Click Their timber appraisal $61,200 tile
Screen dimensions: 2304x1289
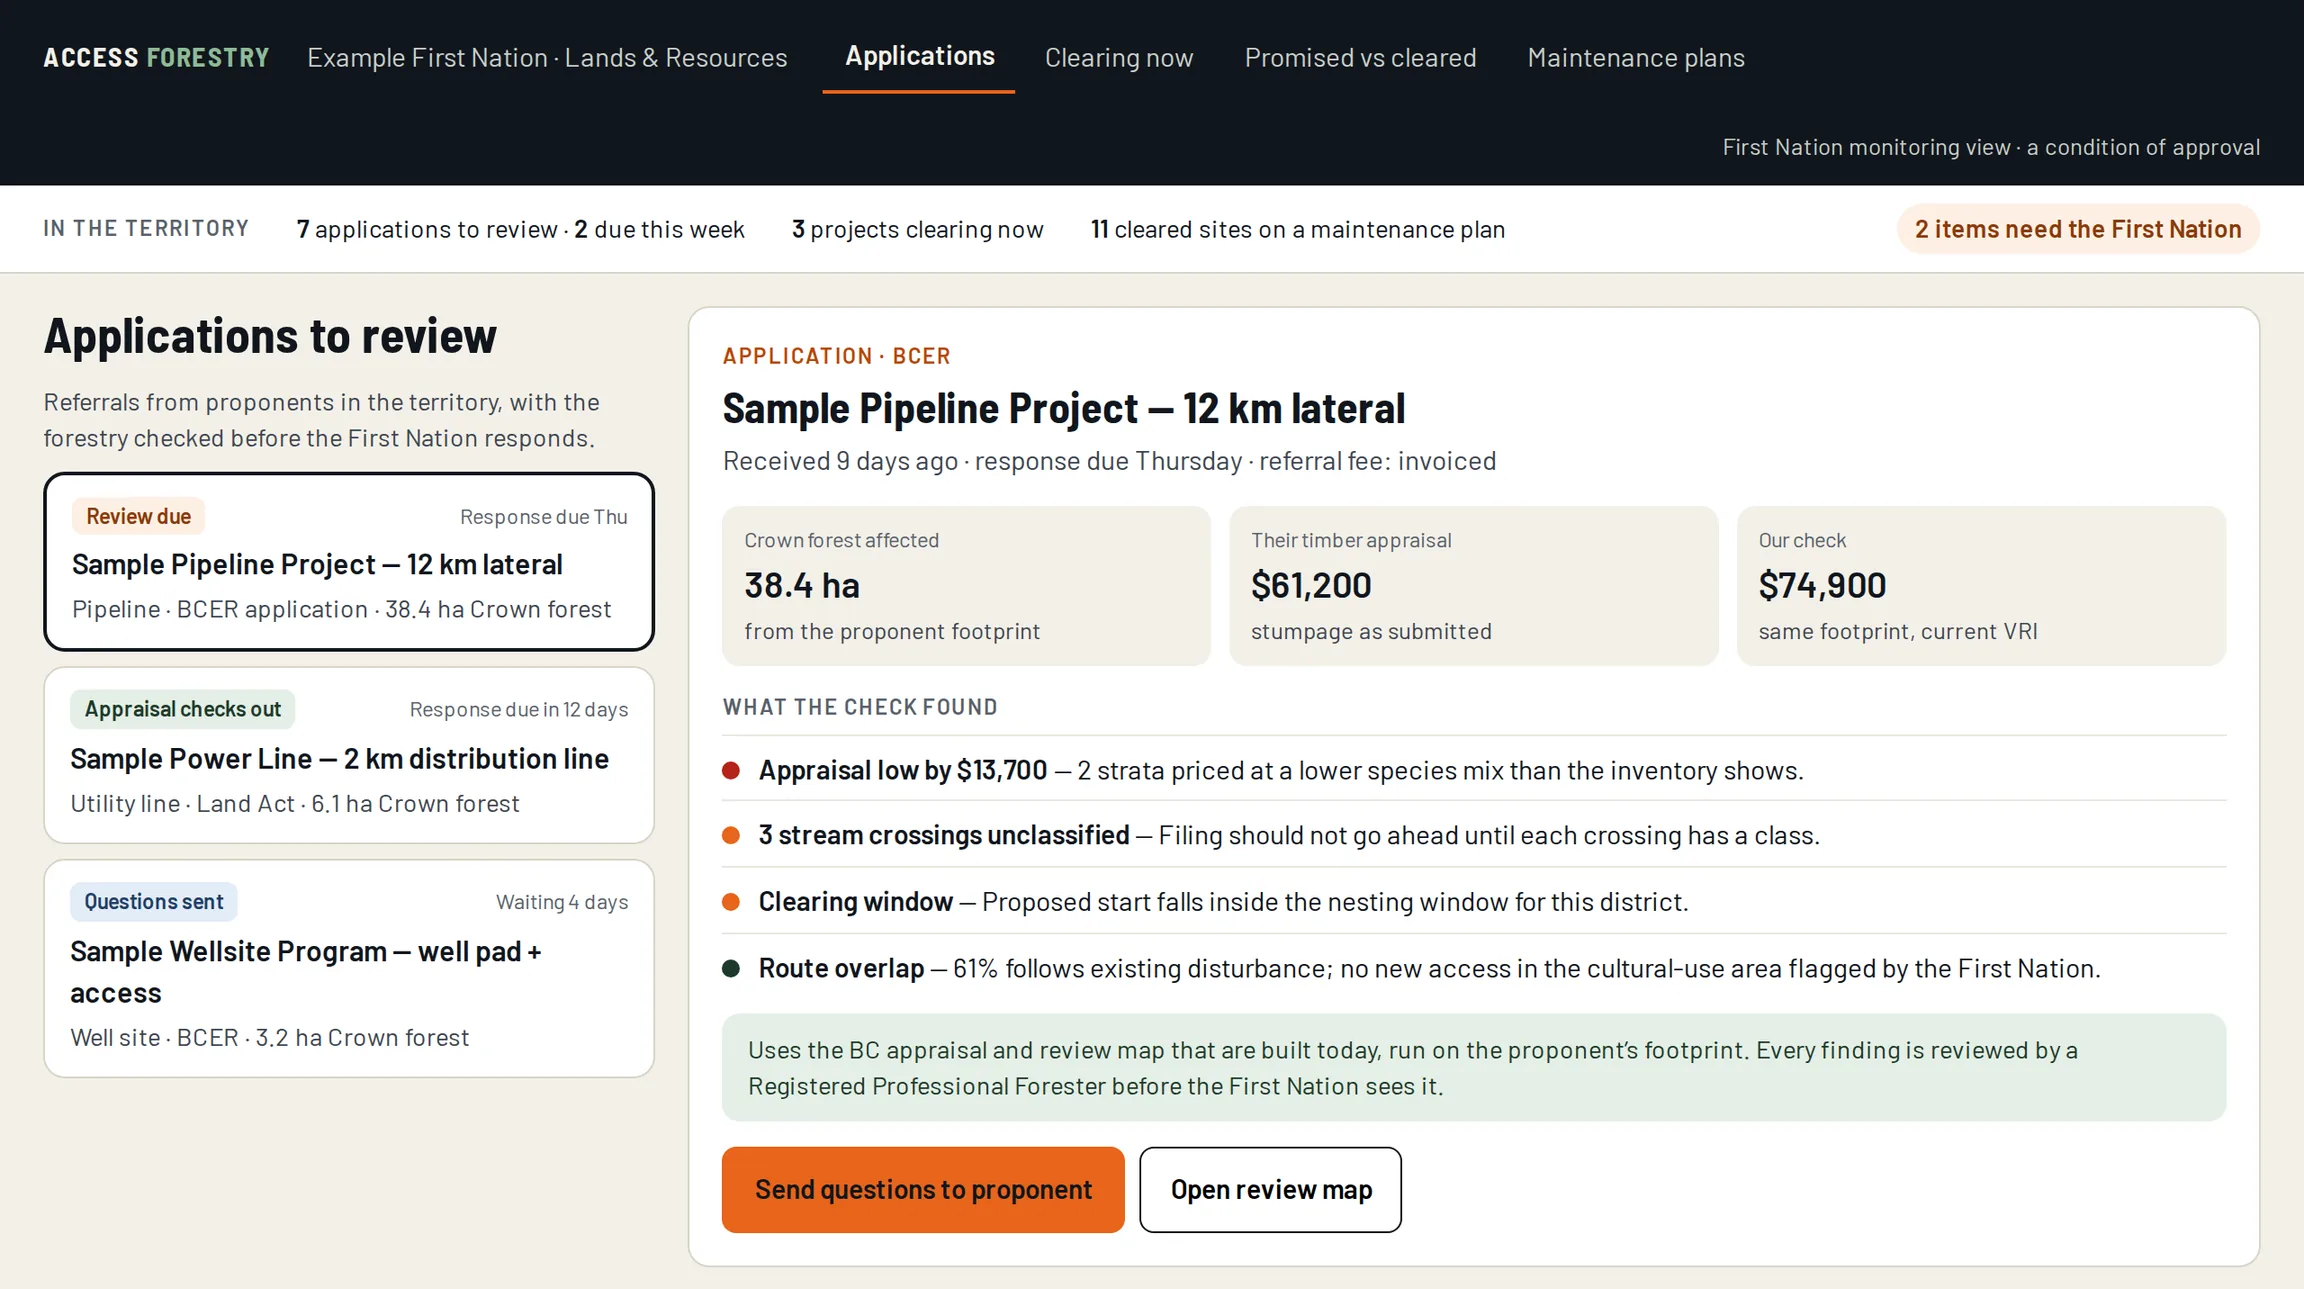pos(1473,586)
